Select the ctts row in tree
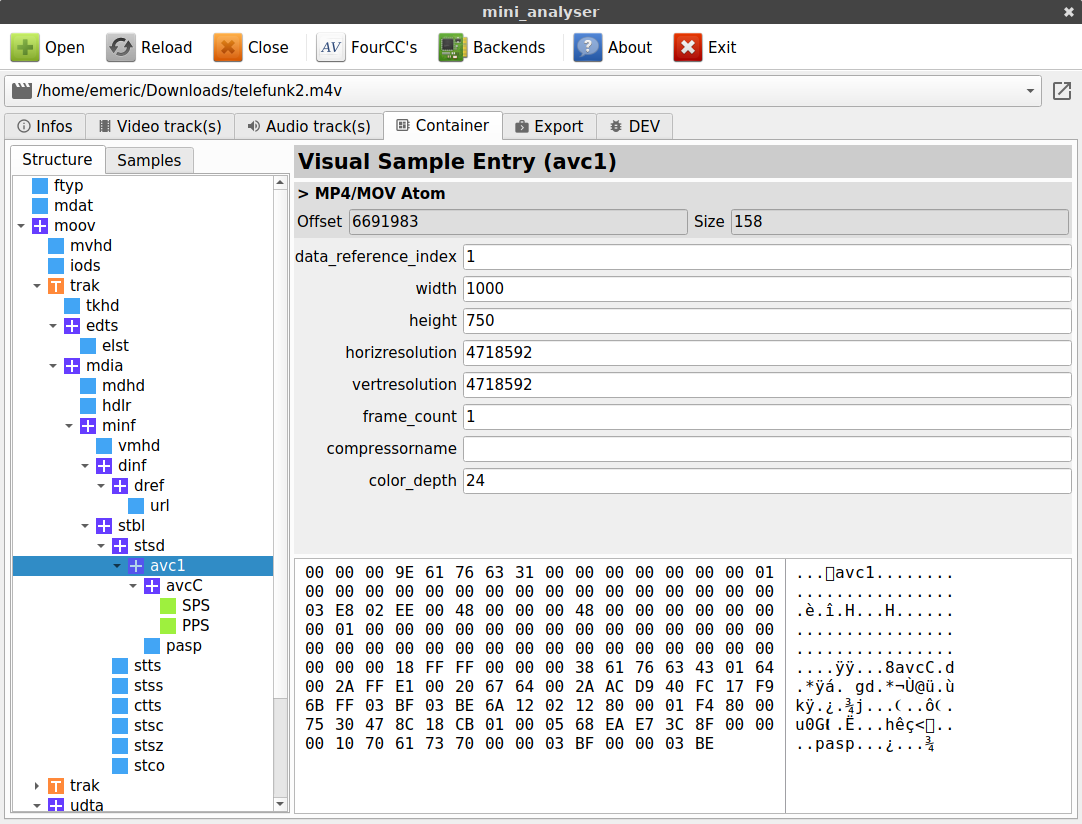Screen dimensions: 1082x824 [143, 706]
